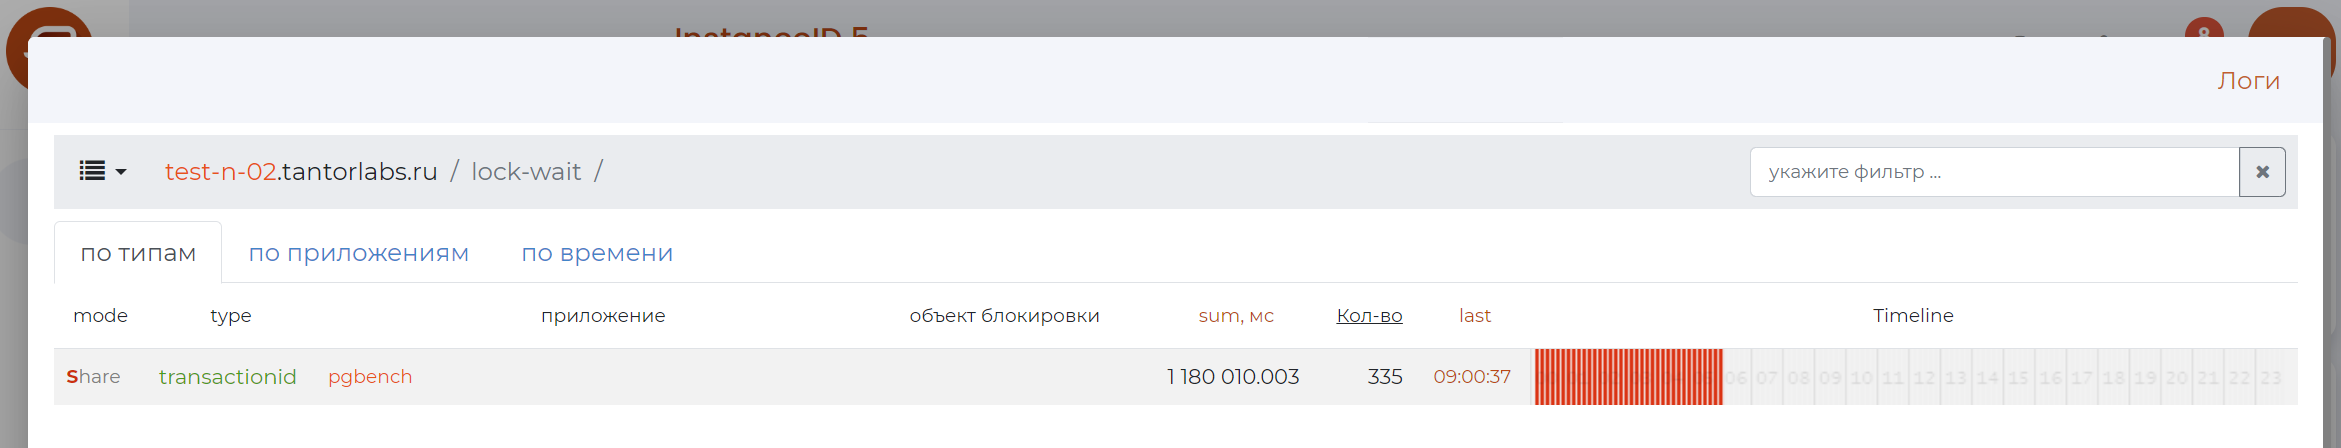This screenshot has width=2341, height=448.
Task: Switch to the по времени tab
Action: pos(597,253)
